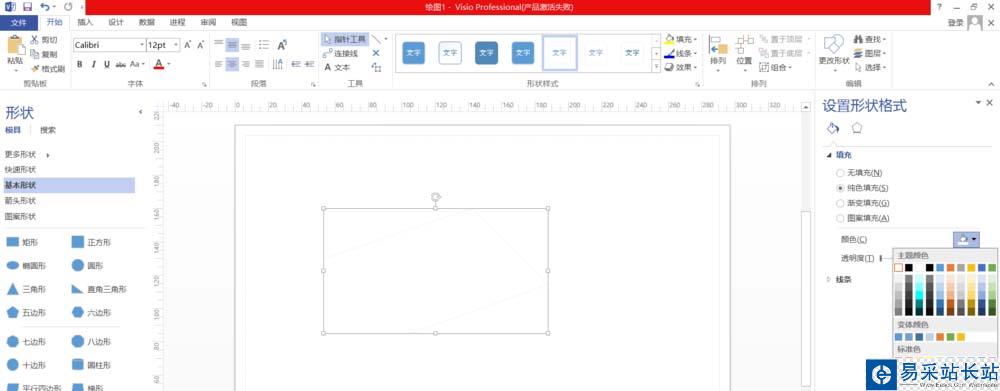The image size is (1000, 391).
Task: Select No Fill (无填充) radio button
Action: (840, 173)
